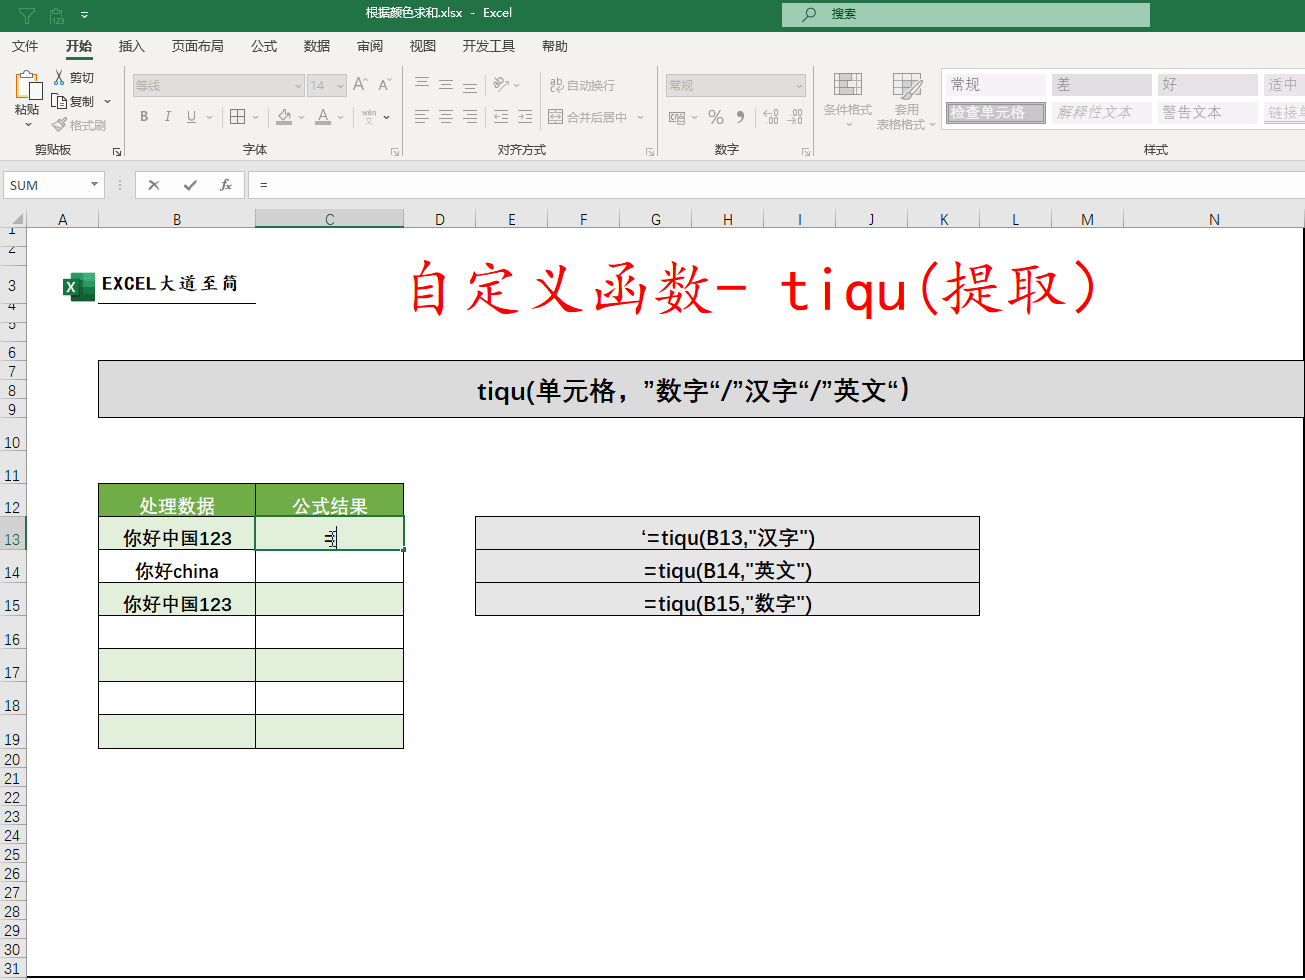The width and height of the screenshot is (1305, 980).
Task: Click the top align icon
Action: 422,85
